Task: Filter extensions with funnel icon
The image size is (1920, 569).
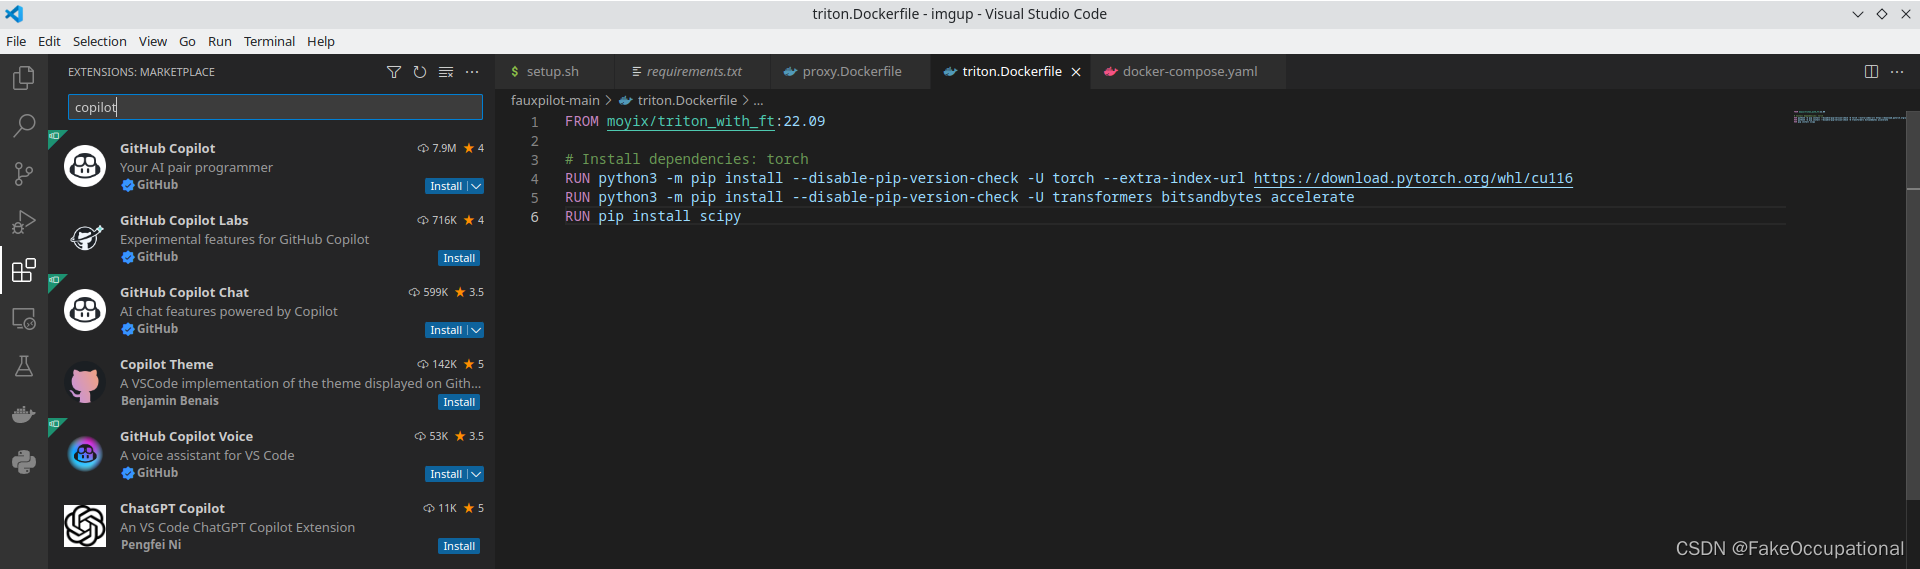Action: pos(394,72)
